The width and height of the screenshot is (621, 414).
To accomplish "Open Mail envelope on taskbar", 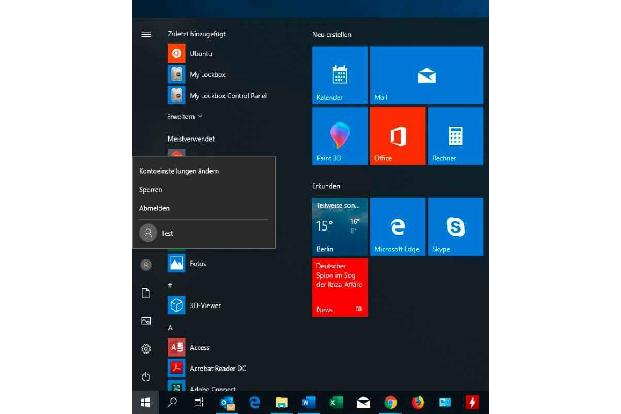I will pos(363,403).
